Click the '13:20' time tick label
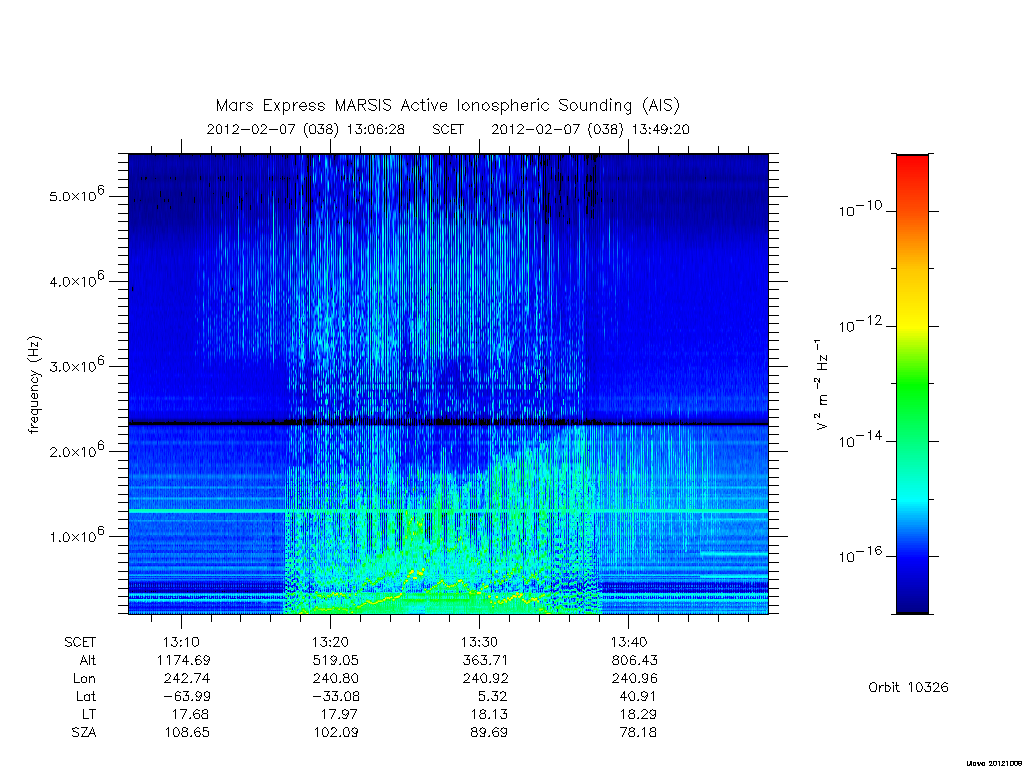 pyautogui.click(x=330, y=643)
